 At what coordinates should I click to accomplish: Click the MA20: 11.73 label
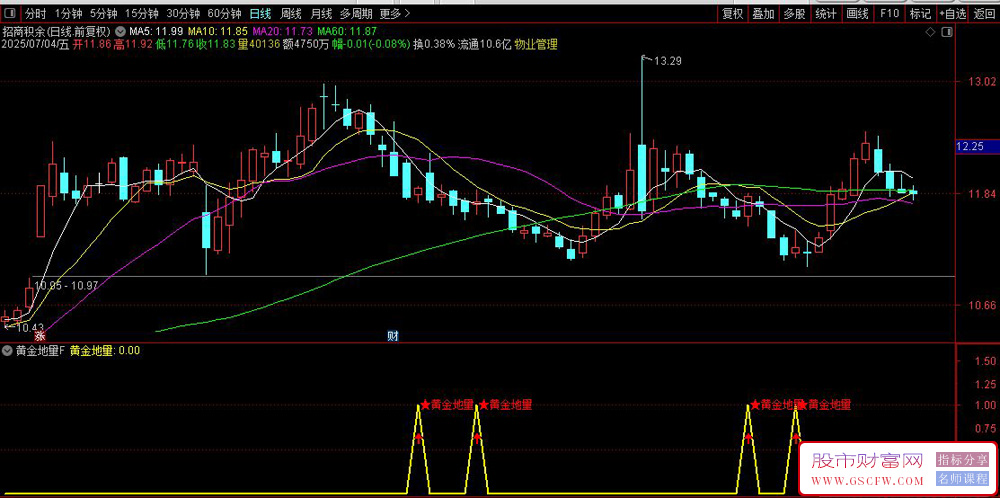click(282, 31)
